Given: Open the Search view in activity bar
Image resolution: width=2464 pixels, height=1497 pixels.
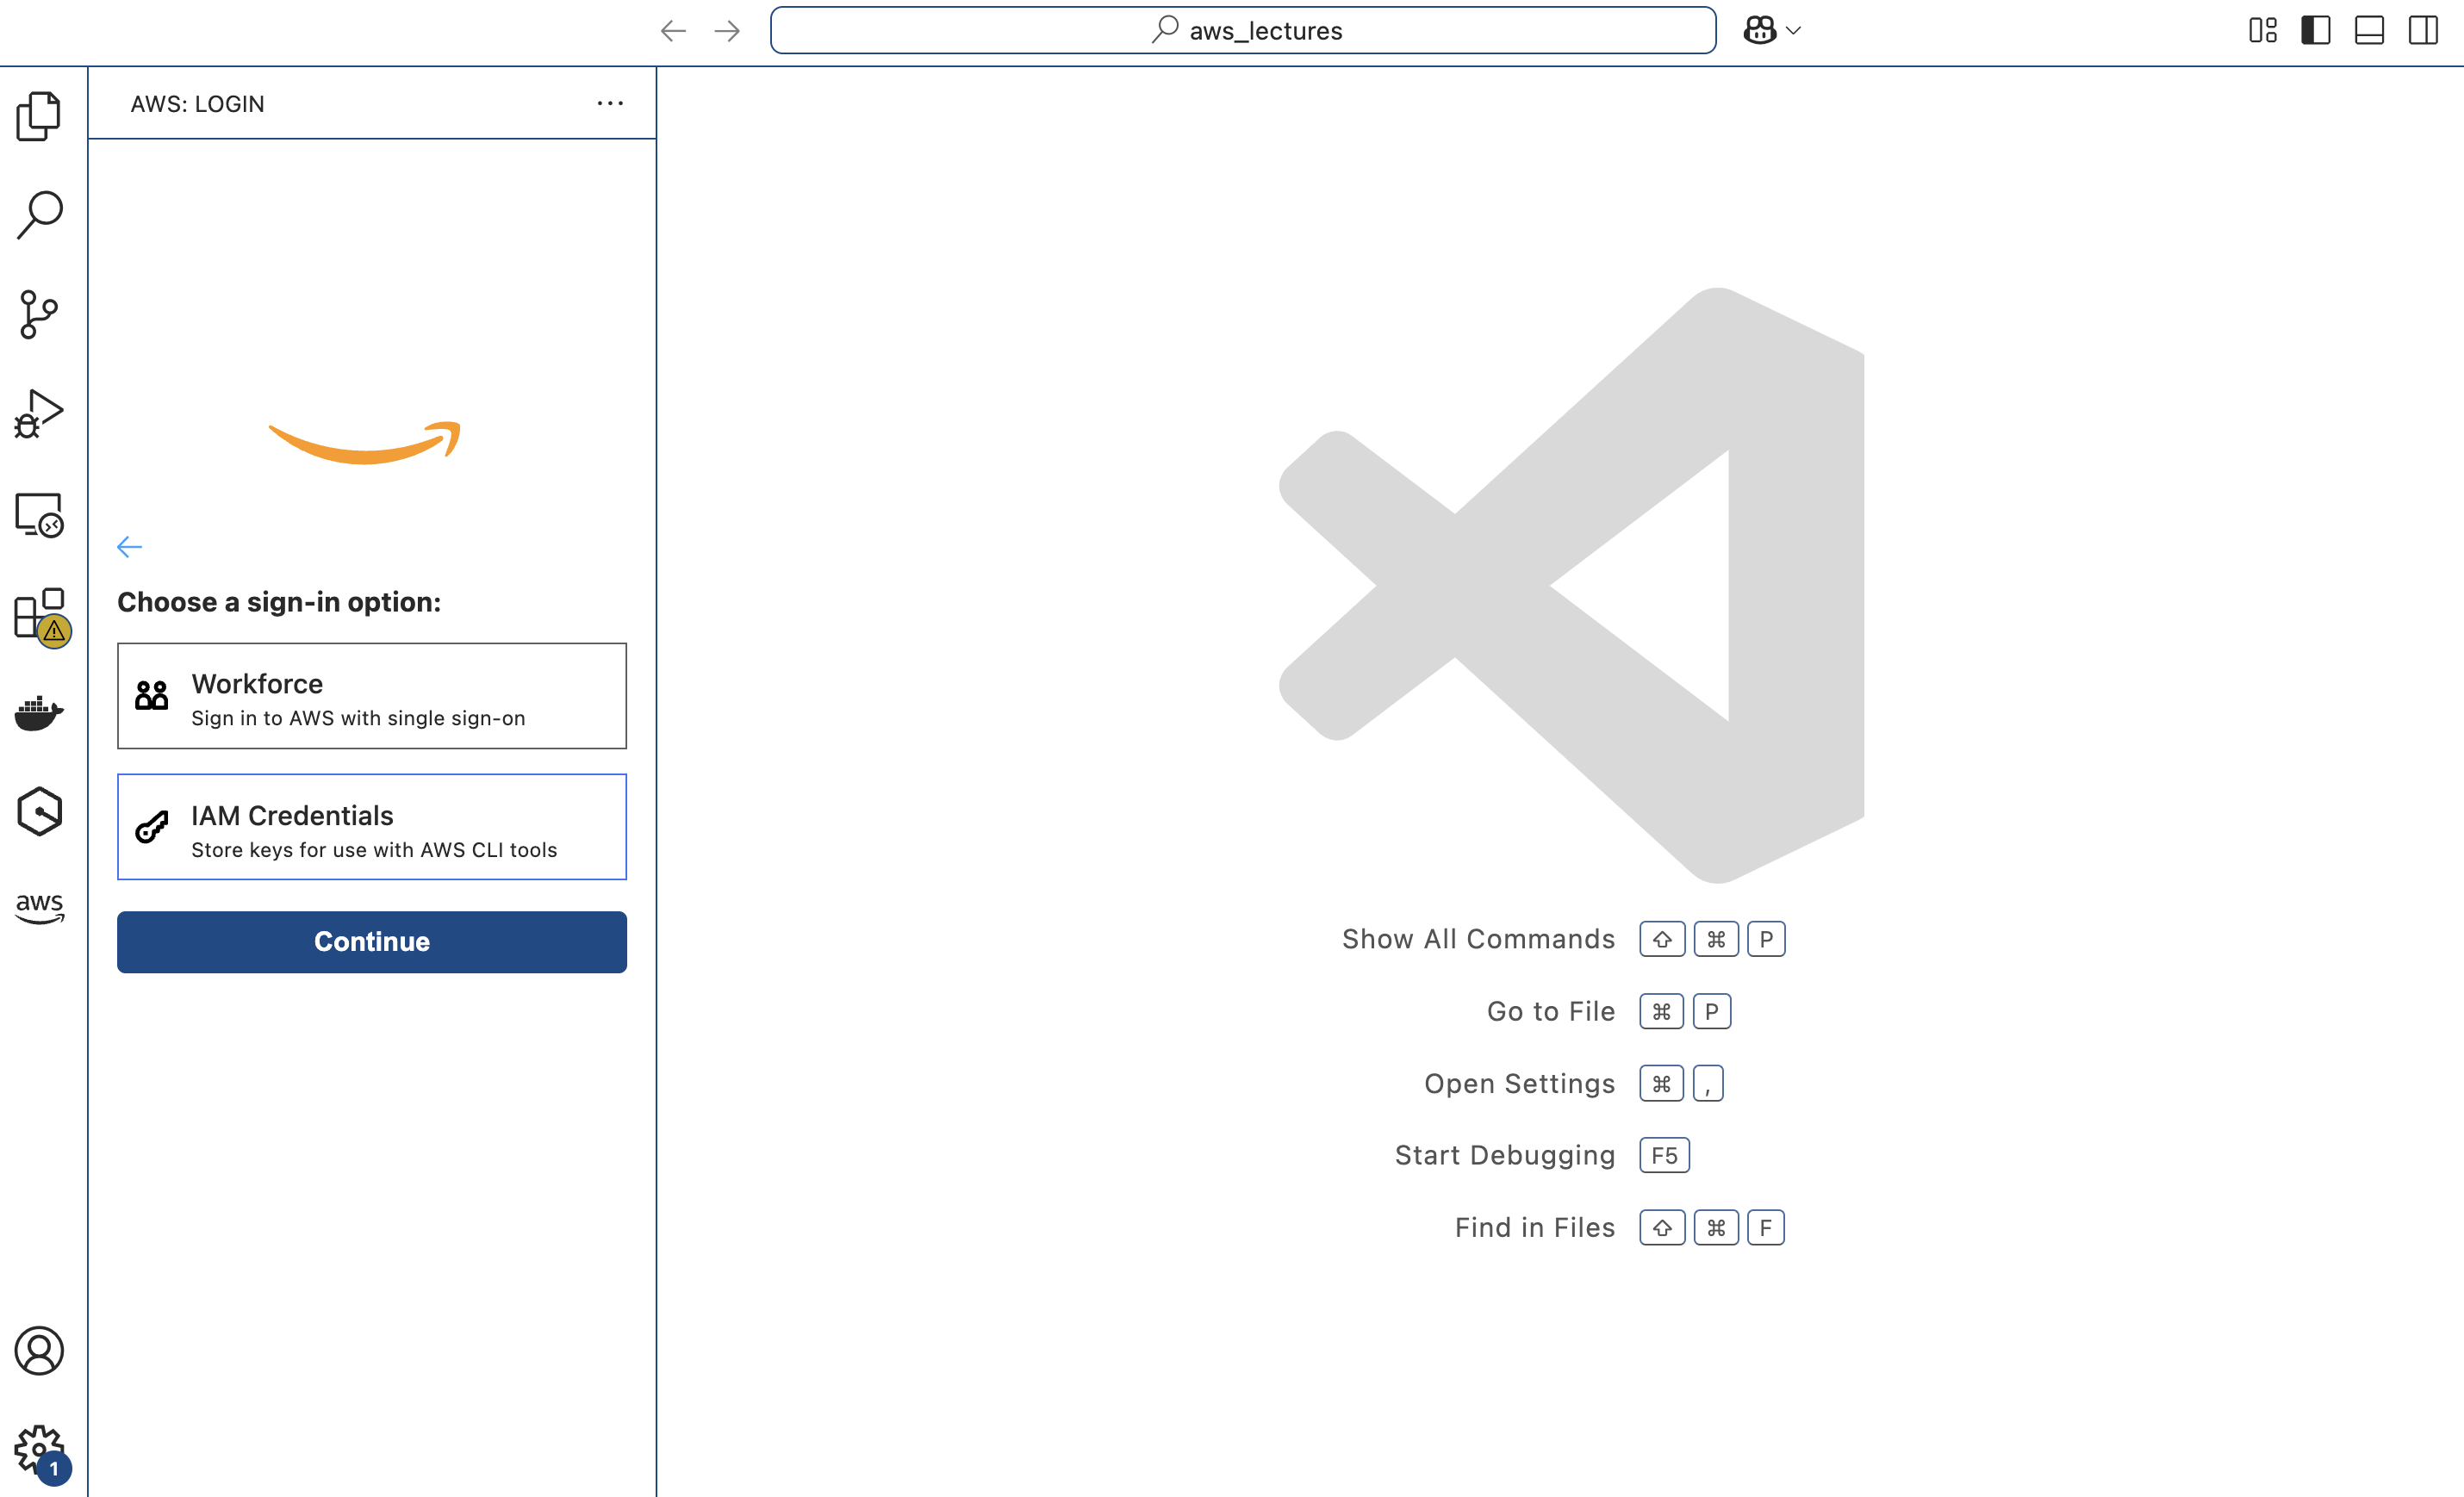Looking at the screenshot, I should pyautogui.click(x=39, y=215).
